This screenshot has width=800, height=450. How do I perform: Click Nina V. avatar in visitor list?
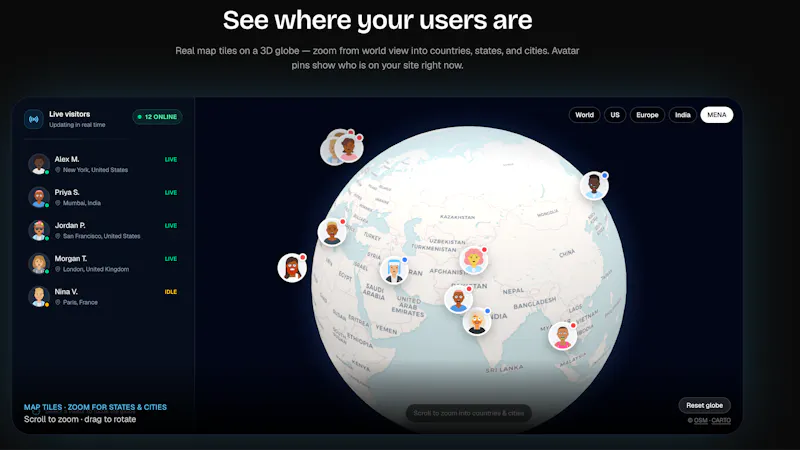(x=39, y=297)
